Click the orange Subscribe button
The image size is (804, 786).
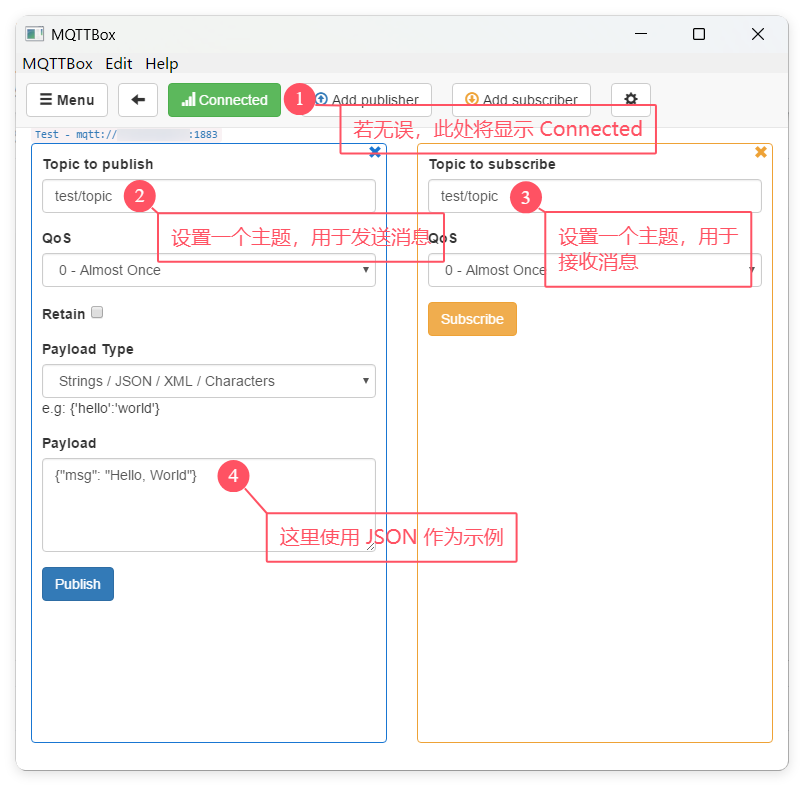[472, 319]
